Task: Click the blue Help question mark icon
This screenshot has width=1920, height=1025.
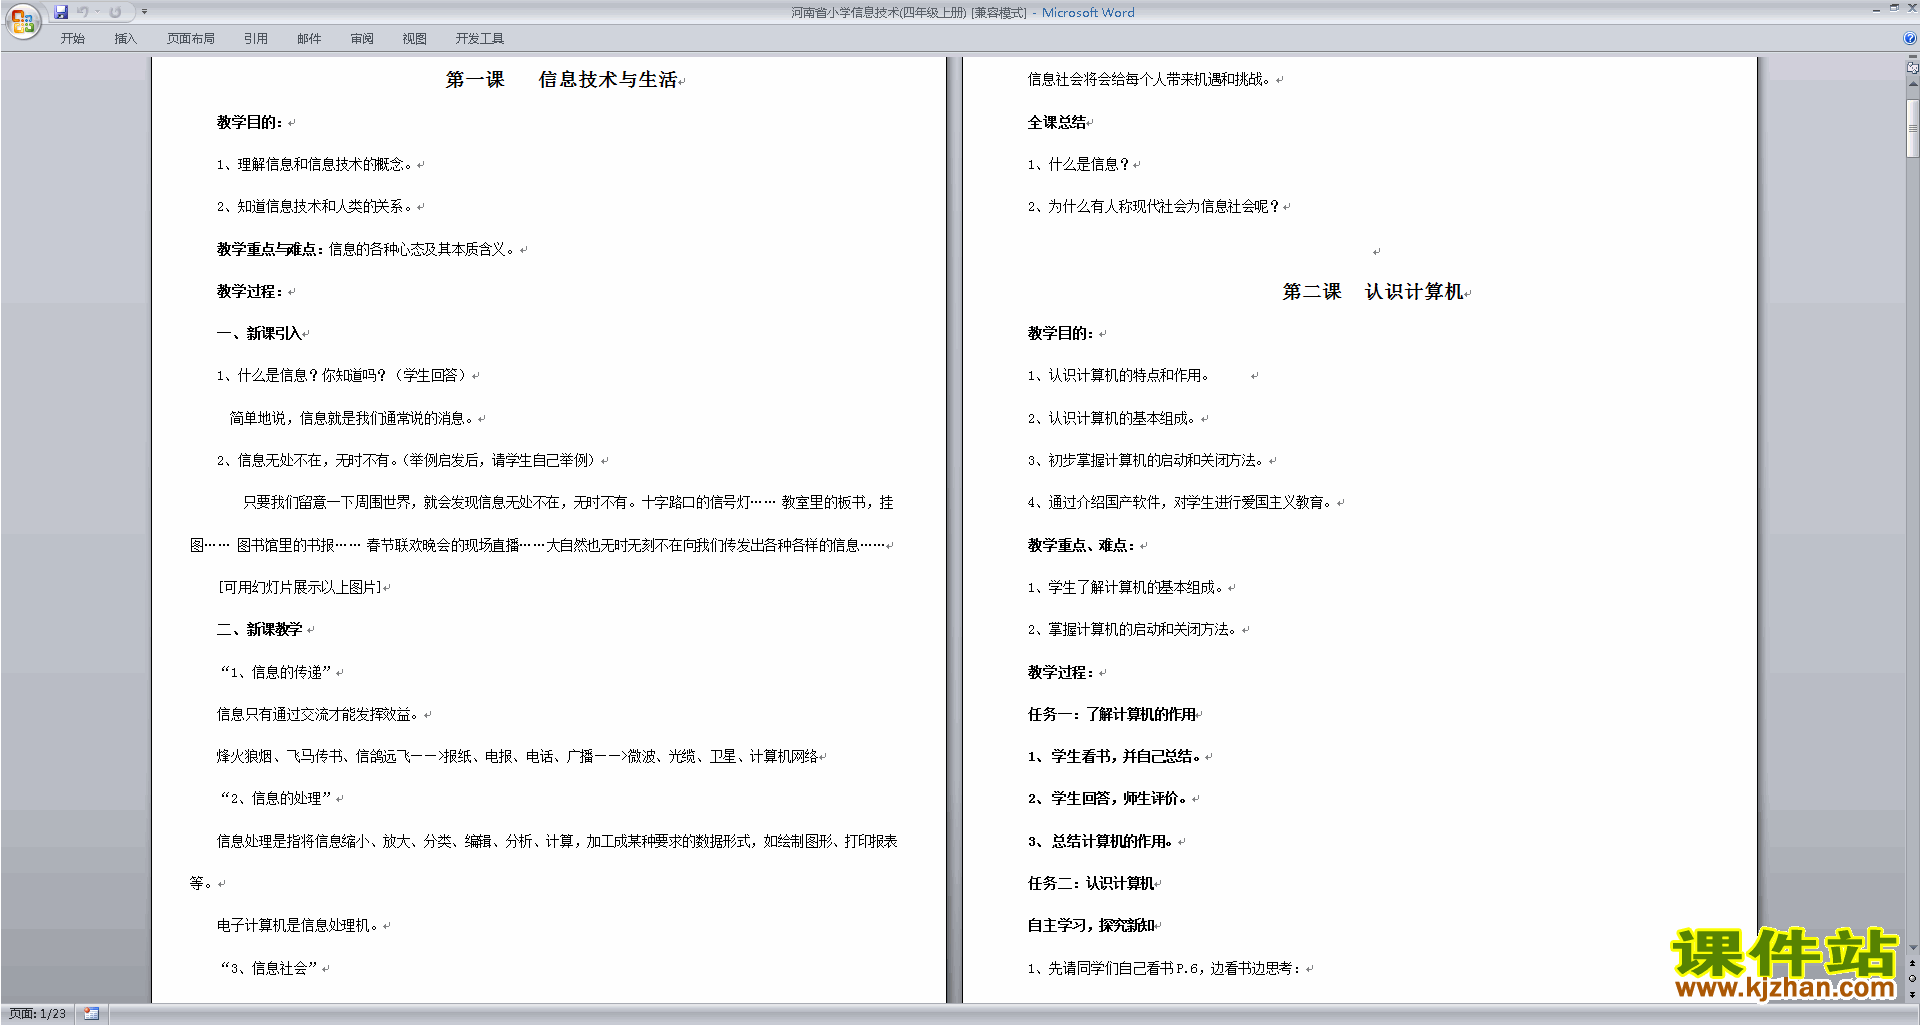Action: tap(1910, 38)
